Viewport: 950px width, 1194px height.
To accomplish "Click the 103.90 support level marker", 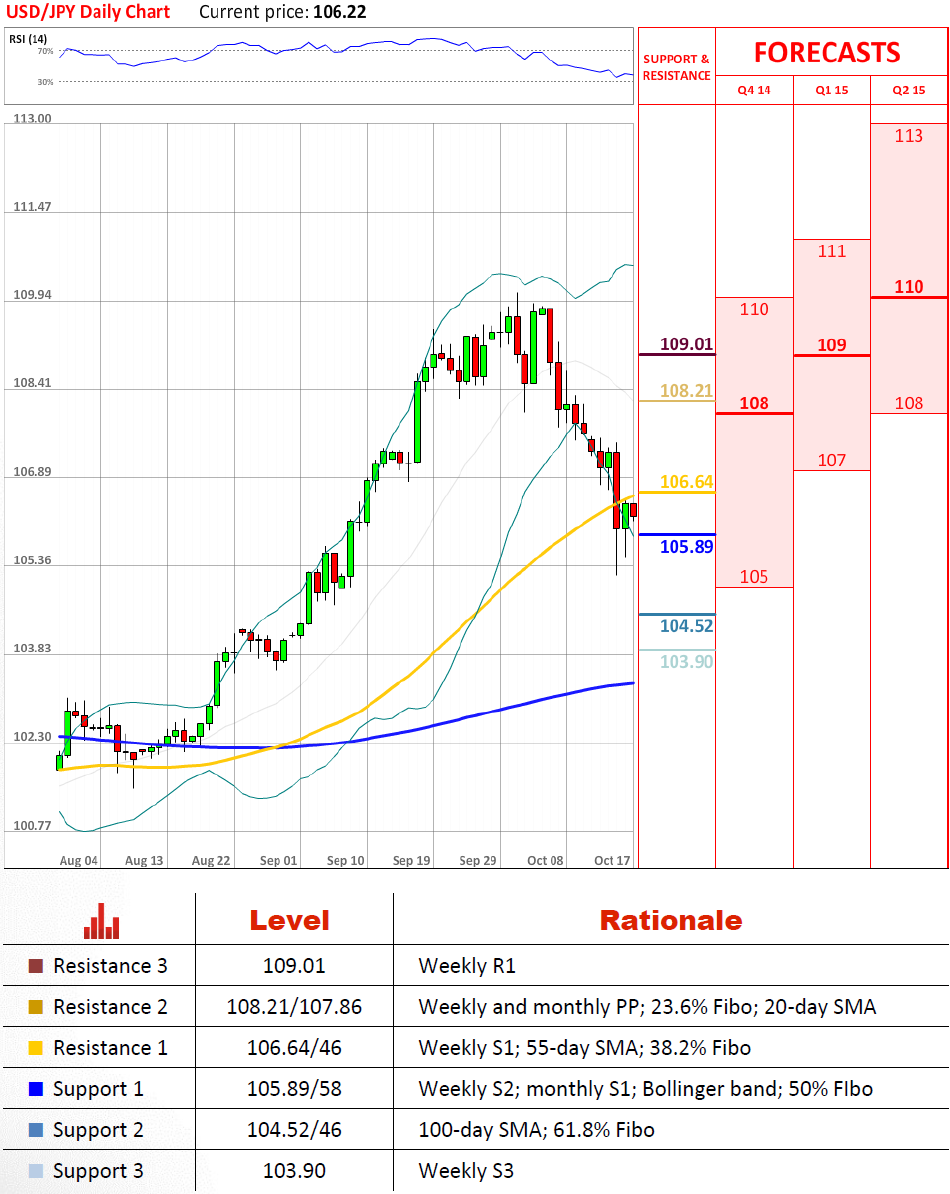I will pos(686,662).
